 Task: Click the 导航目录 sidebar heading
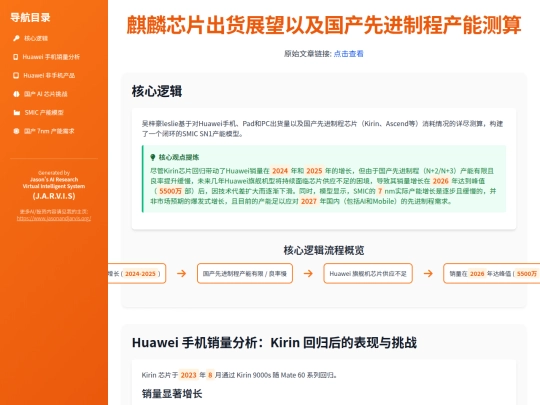coord(30,17)
